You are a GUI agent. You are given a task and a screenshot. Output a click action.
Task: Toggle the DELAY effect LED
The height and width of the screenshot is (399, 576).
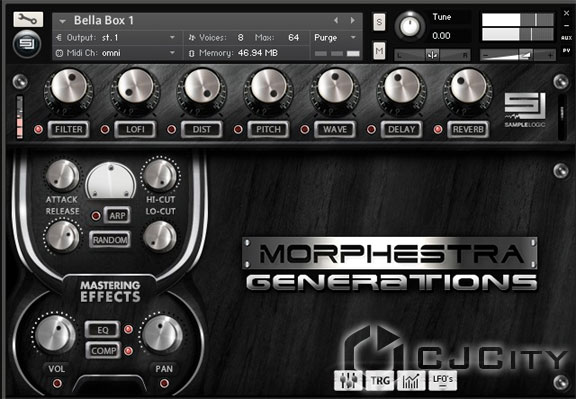[x=371, y=129]
